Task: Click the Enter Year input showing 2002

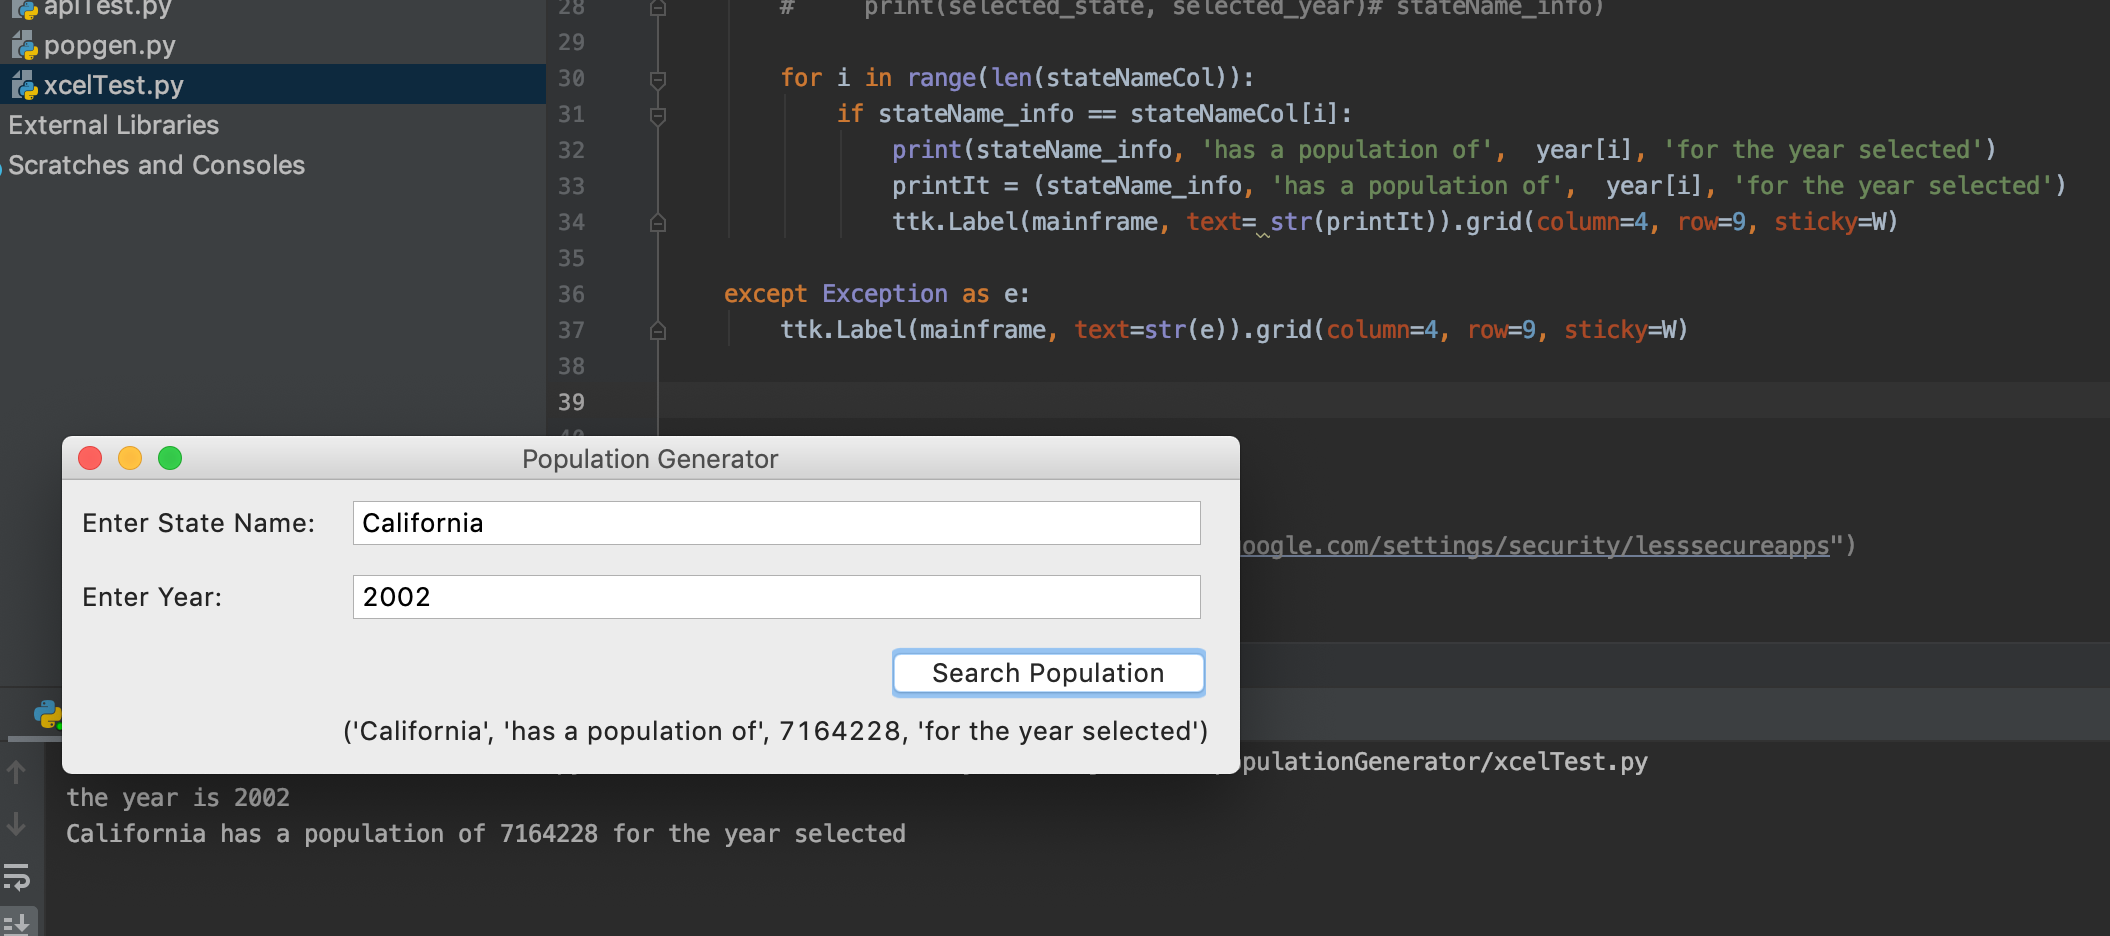Action: point(776,596)
